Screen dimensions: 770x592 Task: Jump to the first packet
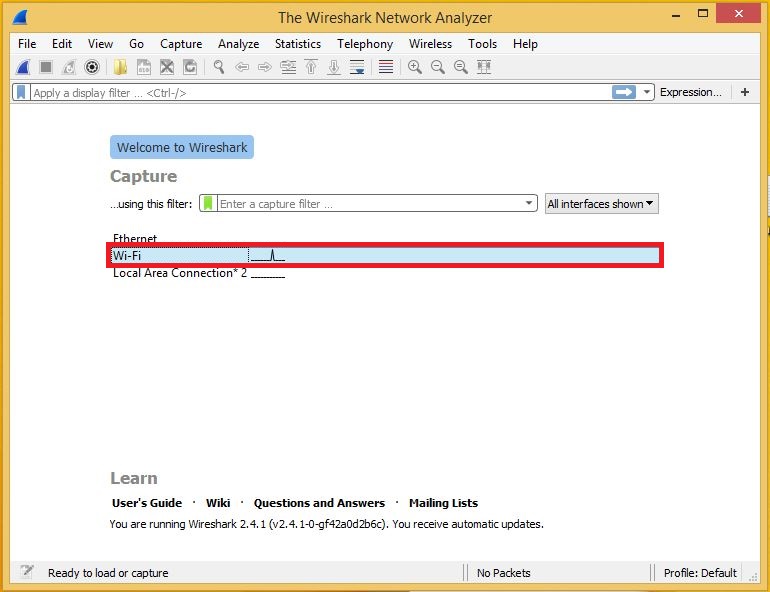[311, 67]
